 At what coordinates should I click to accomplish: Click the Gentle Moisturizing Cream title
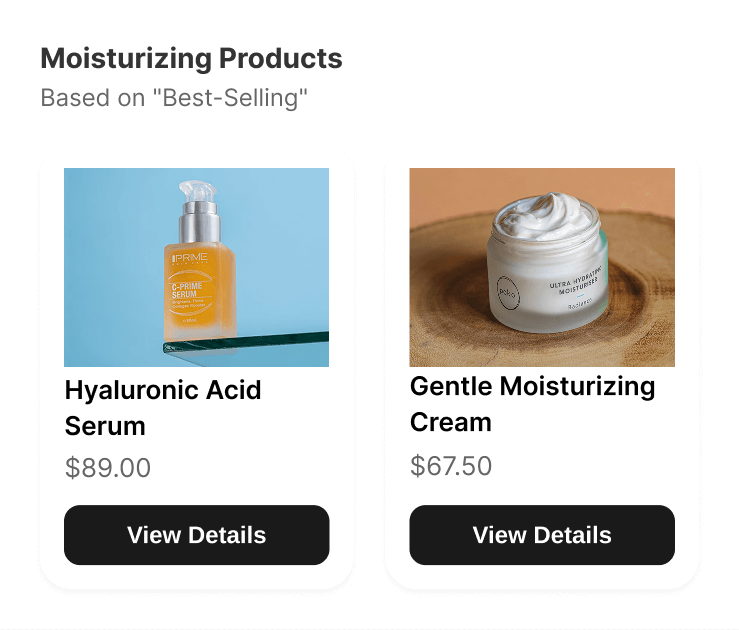click(532, 403)
